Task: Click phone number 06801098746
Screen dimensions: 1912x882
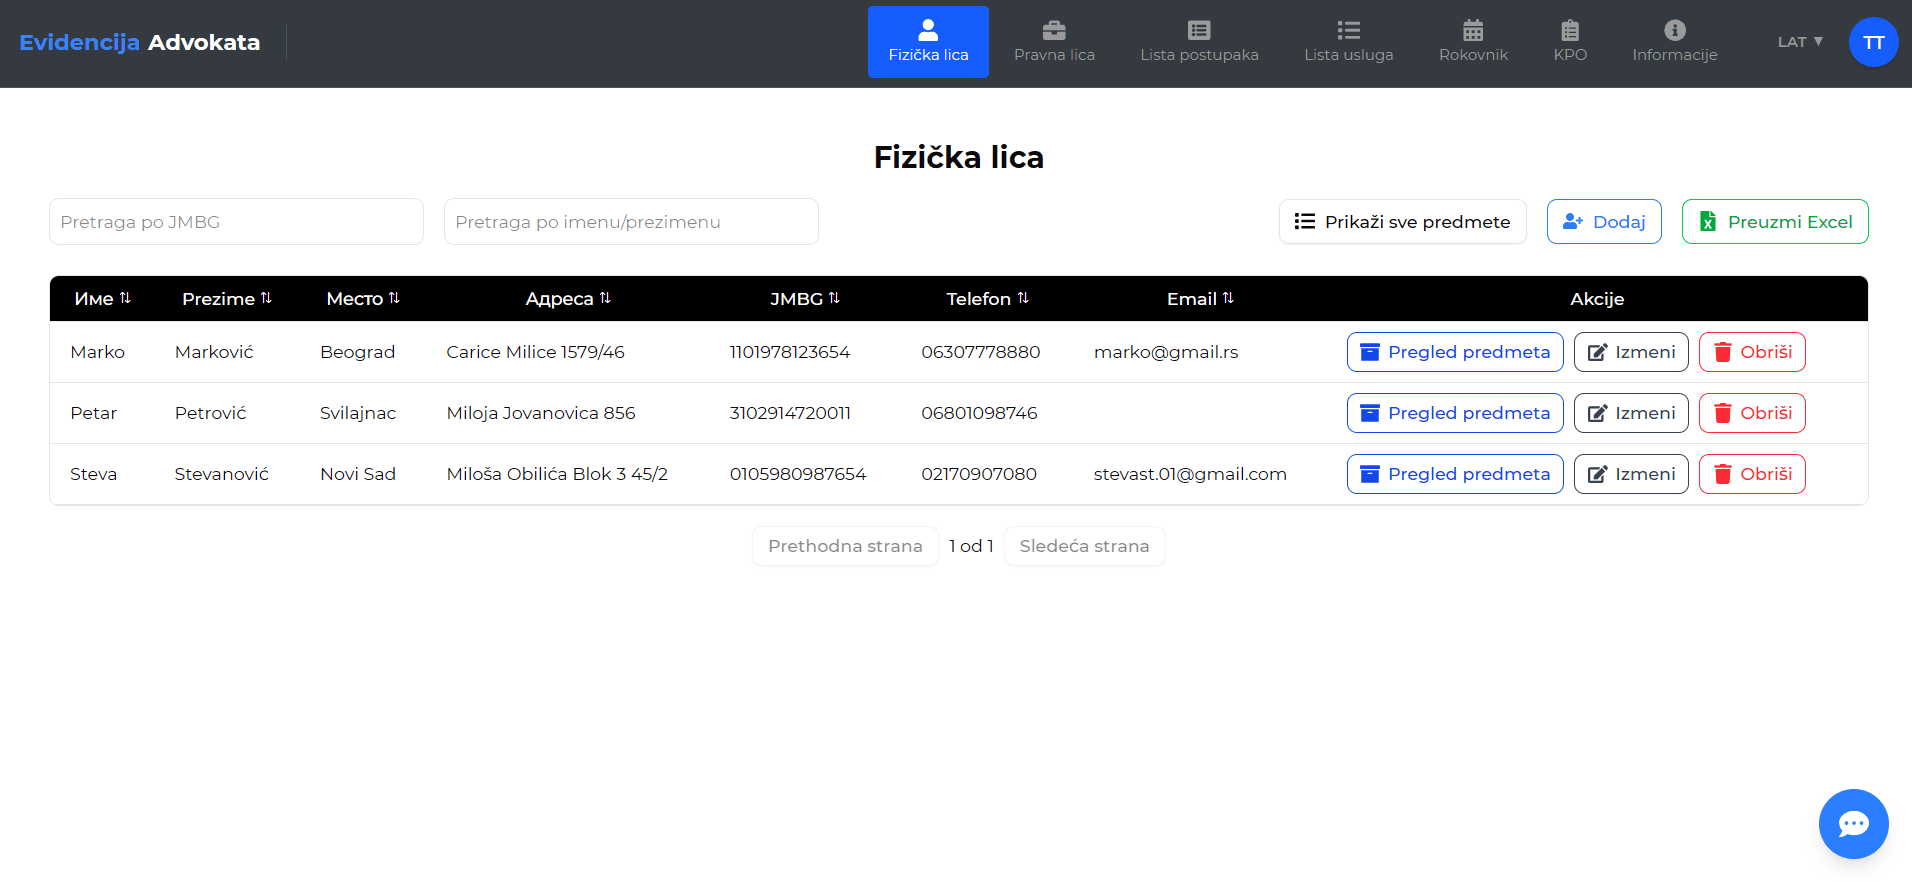Action: coord(979,413)
